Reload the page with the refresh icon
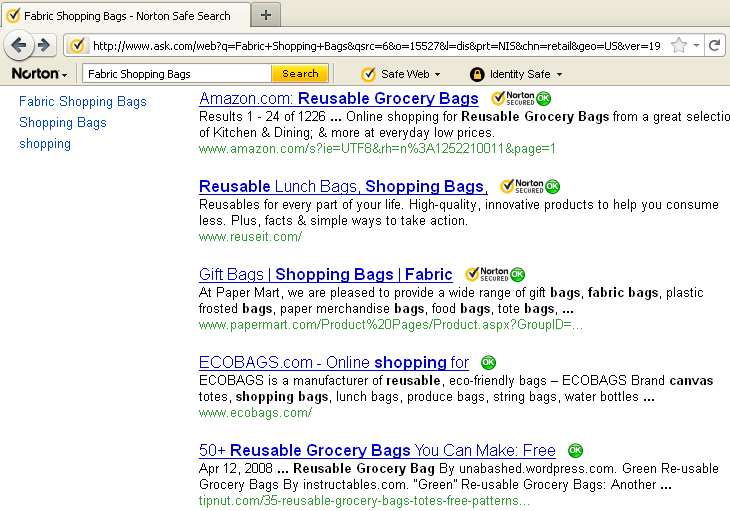This screenshot has width=730, height=511. click(715, 46)
